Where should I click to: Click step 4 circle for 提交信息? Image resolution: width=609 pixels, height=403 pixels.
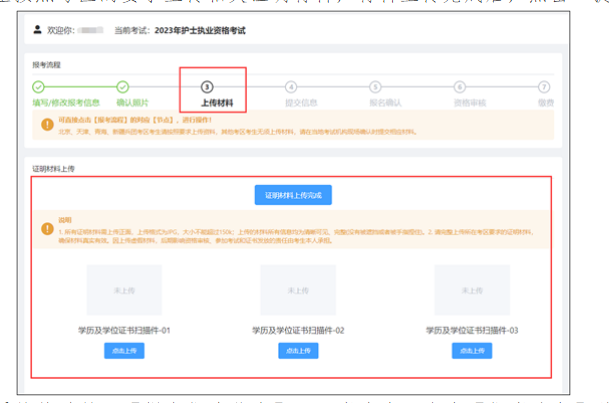291,87
